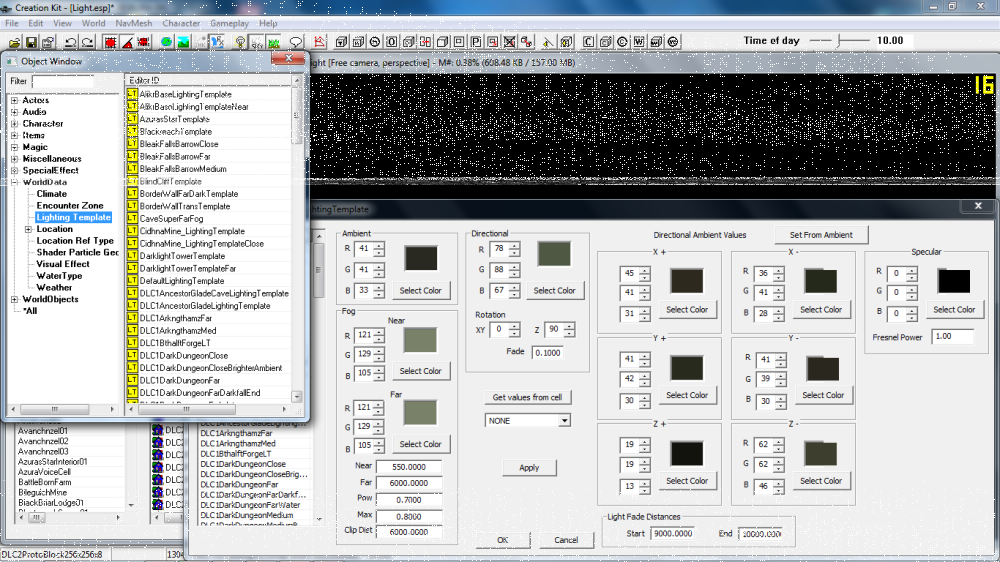
Task: Open the World menu
Action: tap(93, 23)
